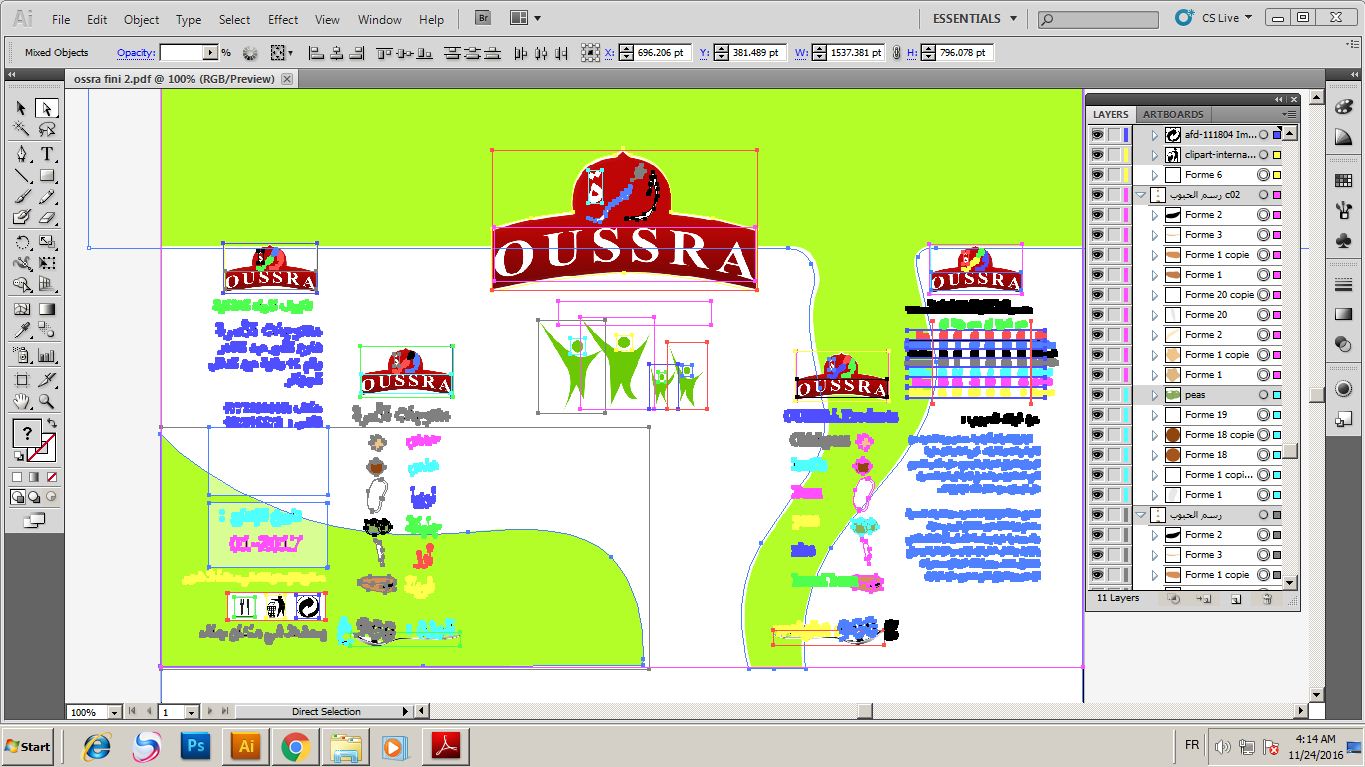Select the Hand tool
Viewport: 1365px width, 767px height.
coord(21,402)
